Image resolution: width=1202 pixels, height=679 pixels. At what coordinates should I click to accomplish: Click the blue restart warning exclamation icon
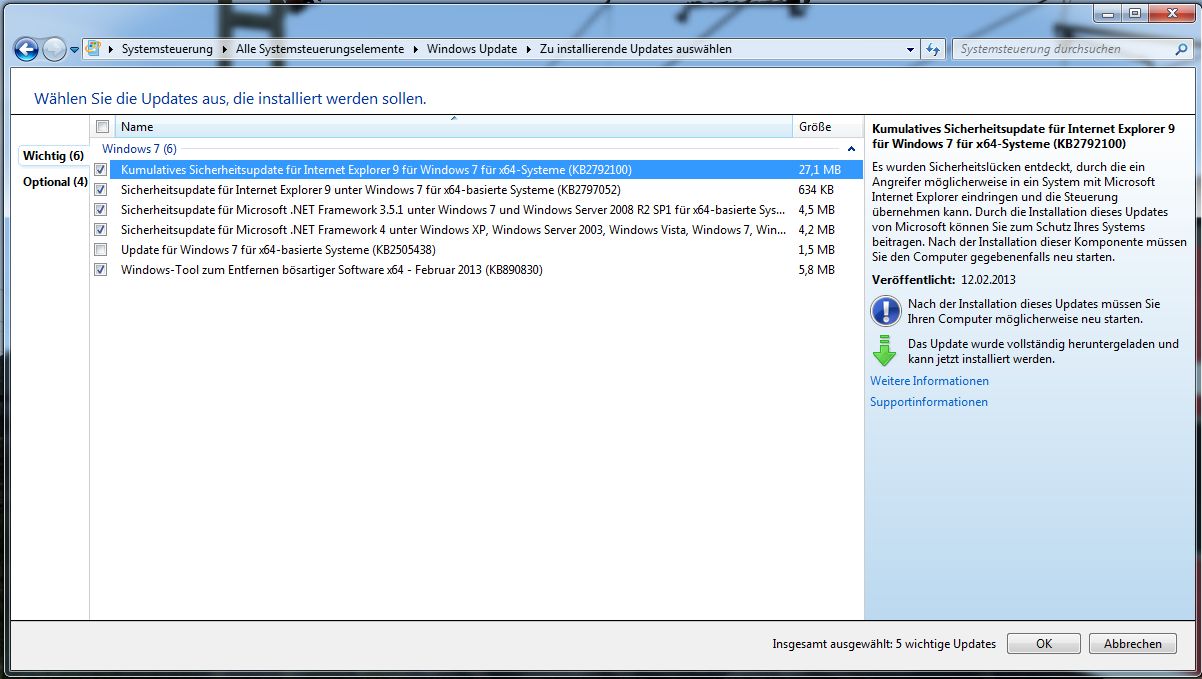pyautogui.click(x=886, y=311)
